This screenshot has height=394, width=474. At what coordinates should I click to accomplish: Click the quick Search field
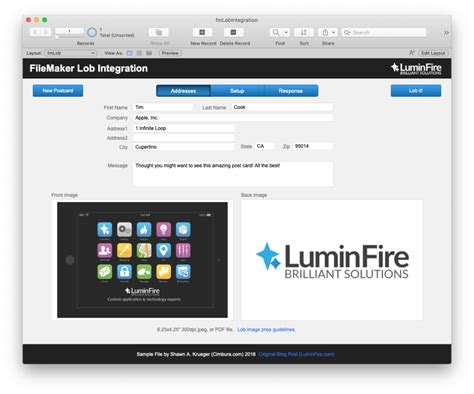tap(384, 32)
